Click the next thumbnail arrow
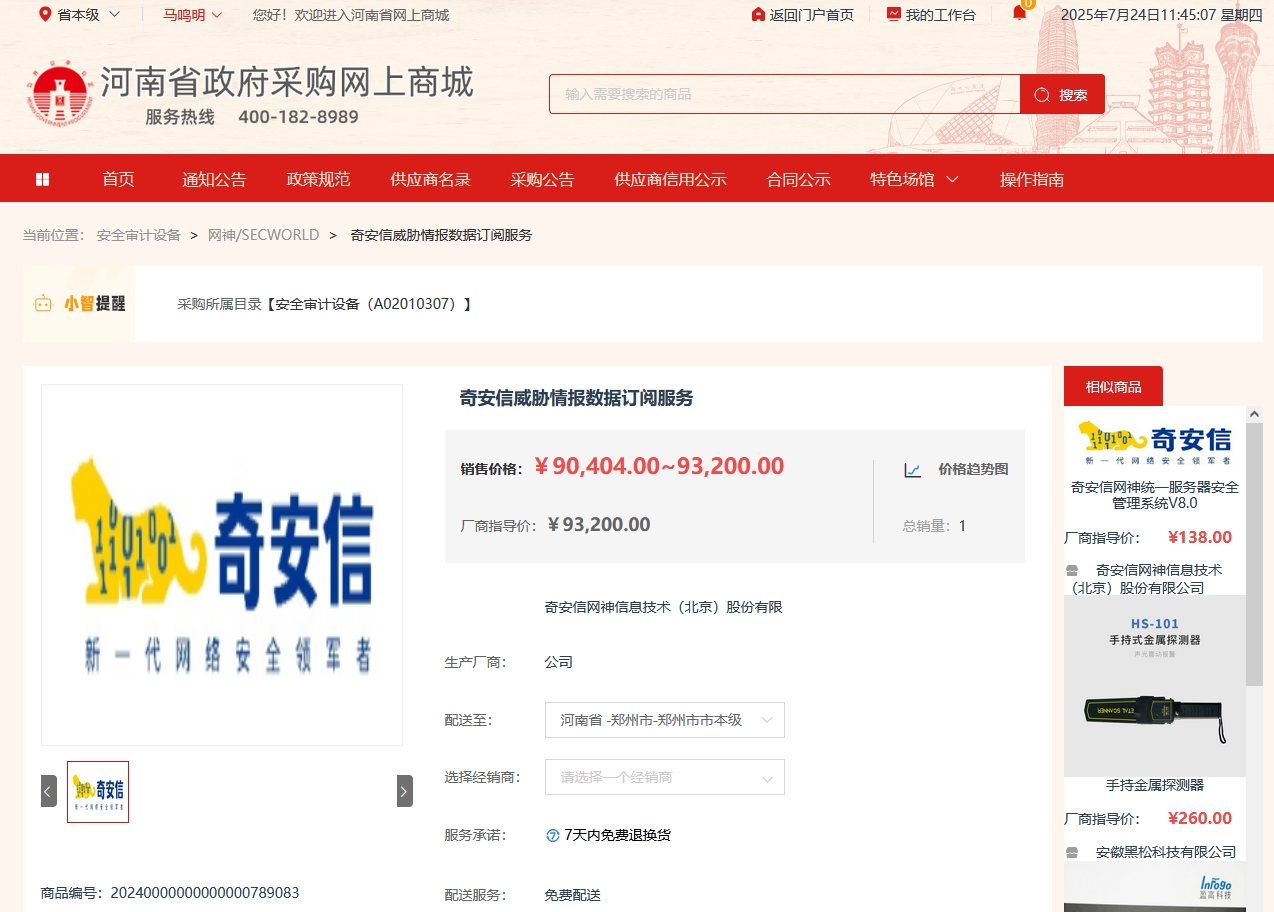 404,791
